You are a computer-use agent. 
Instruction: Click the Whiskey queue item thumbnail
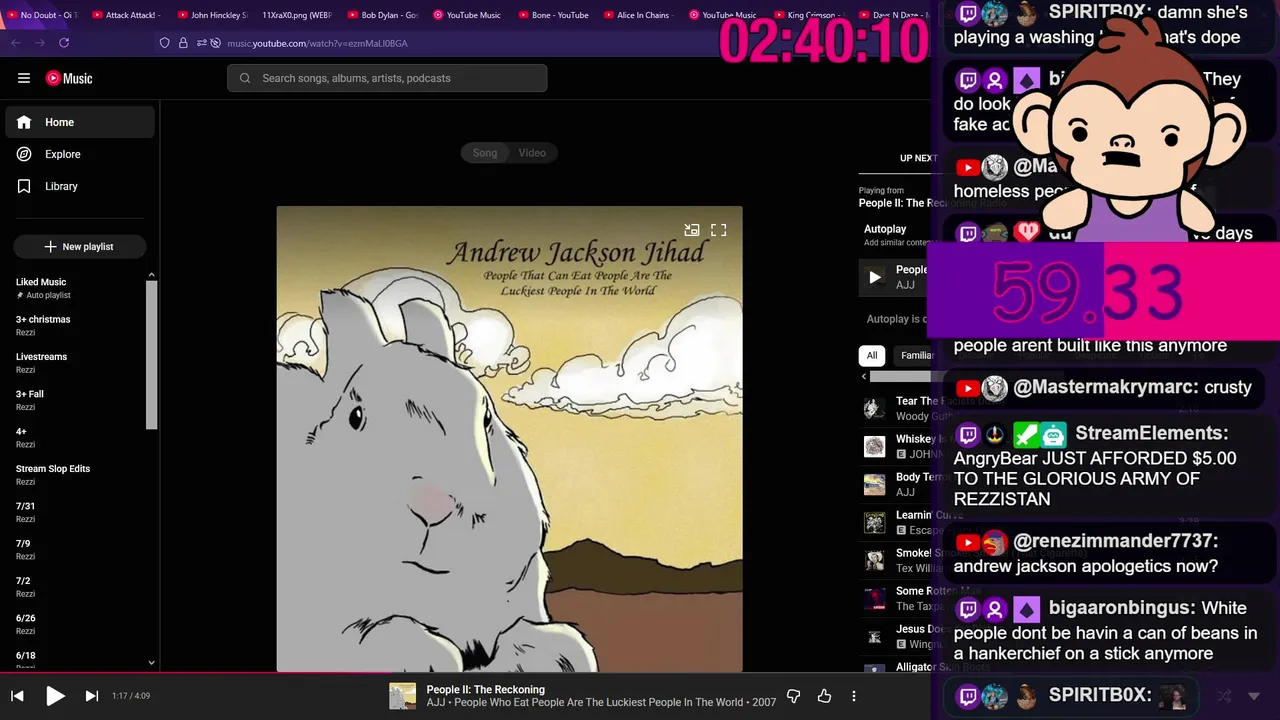(x=875, y=446)
